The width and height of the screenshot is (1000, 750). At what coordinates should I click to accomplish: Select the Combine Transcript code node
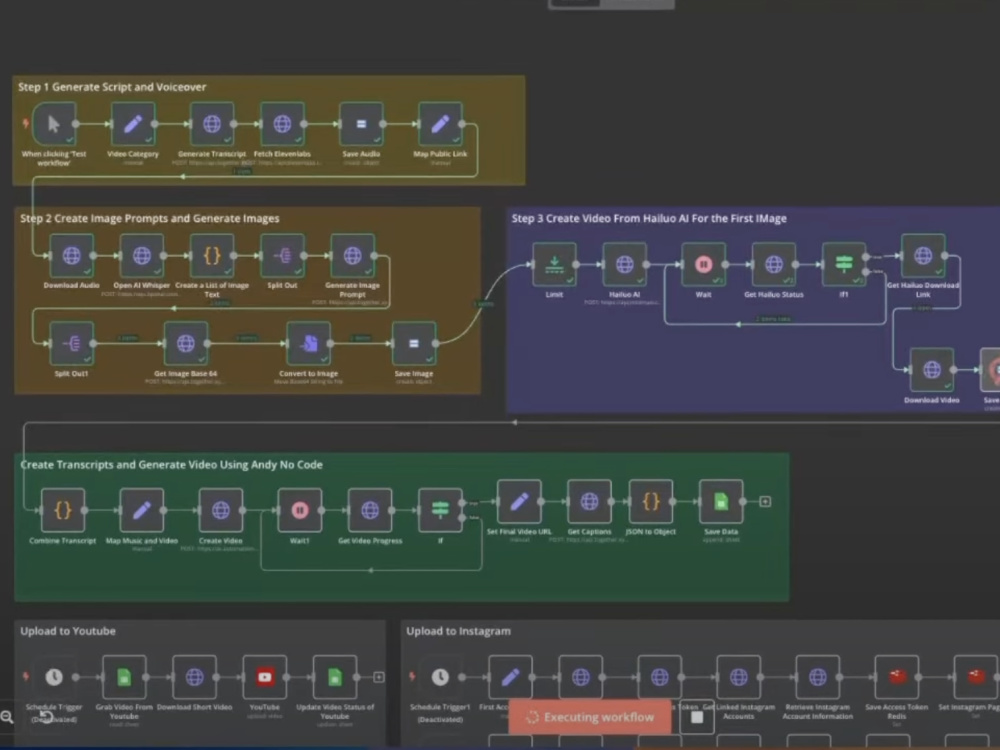tap(62, 510)
